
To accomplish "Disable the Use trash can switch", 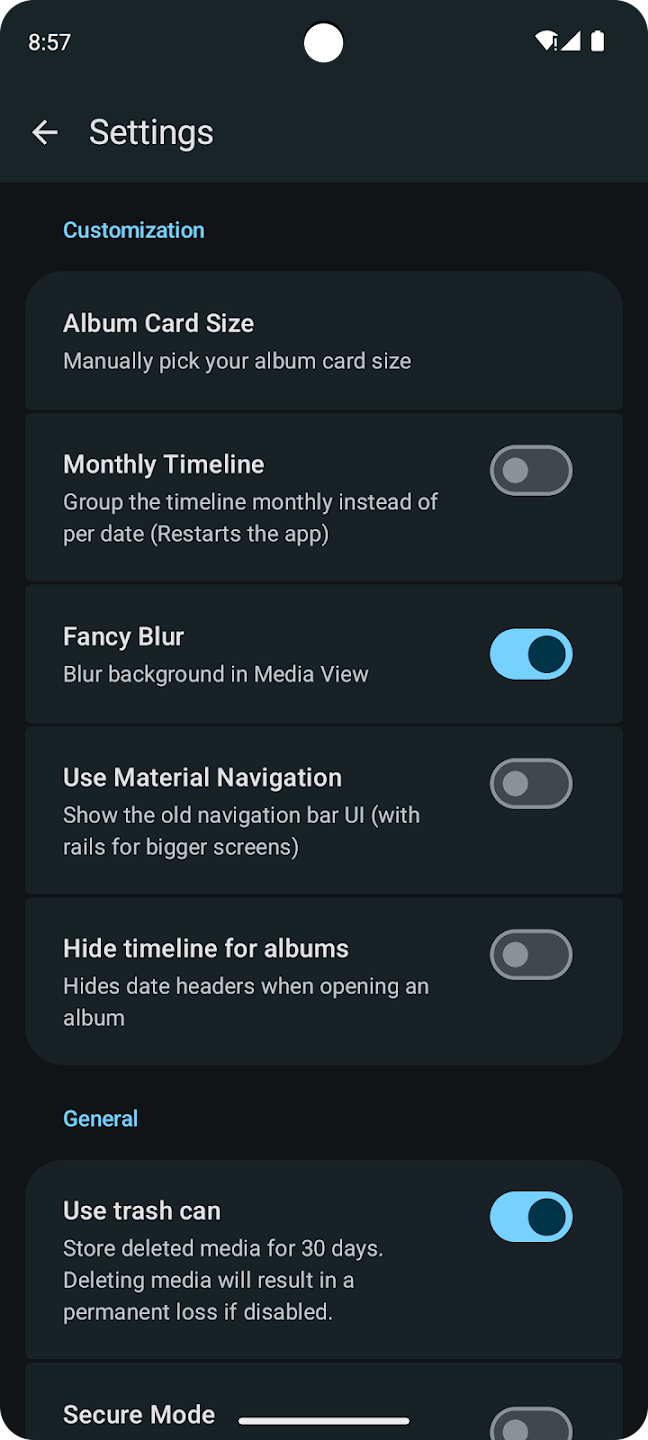I will [531, 1217].
